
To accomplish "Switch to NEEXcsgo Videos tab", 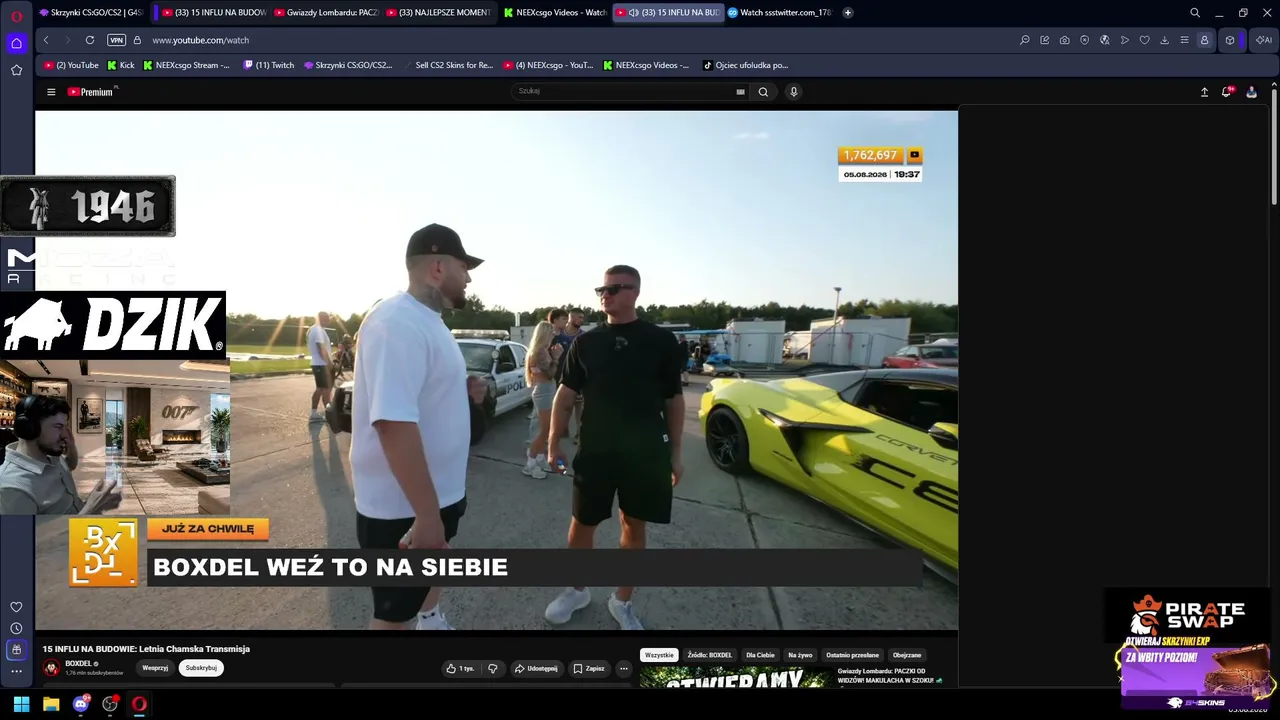I will 556,13.
